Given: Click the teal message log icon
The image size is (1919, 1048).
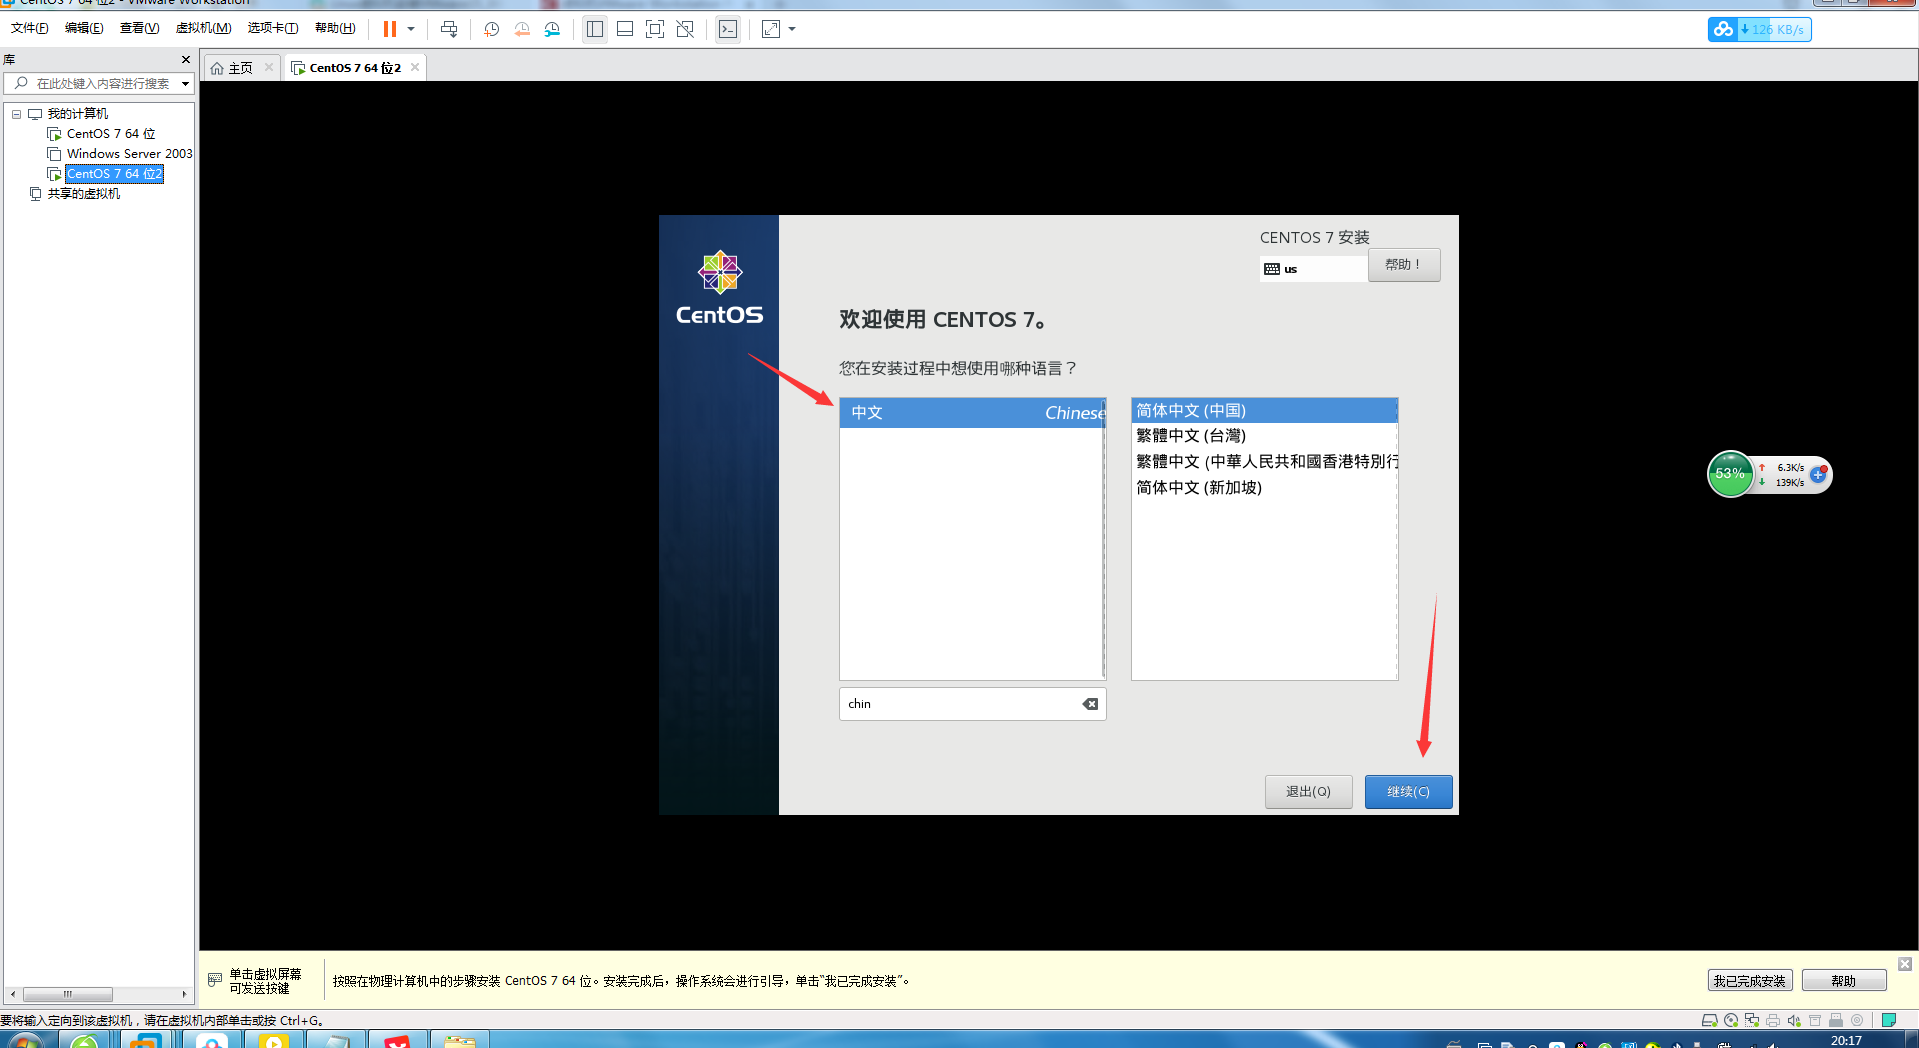Looking at the screenshot, I should point(1889,1020).
